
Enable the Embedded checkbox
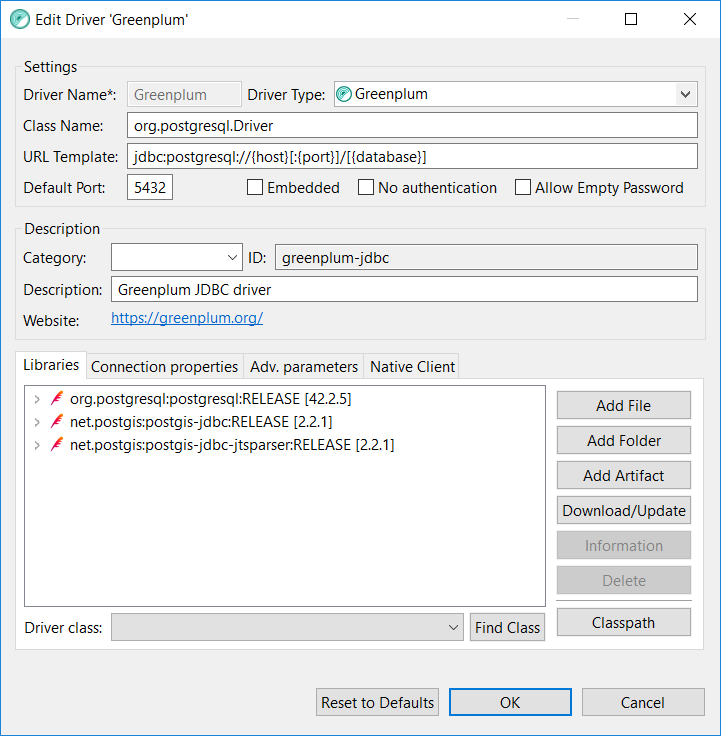255,187
